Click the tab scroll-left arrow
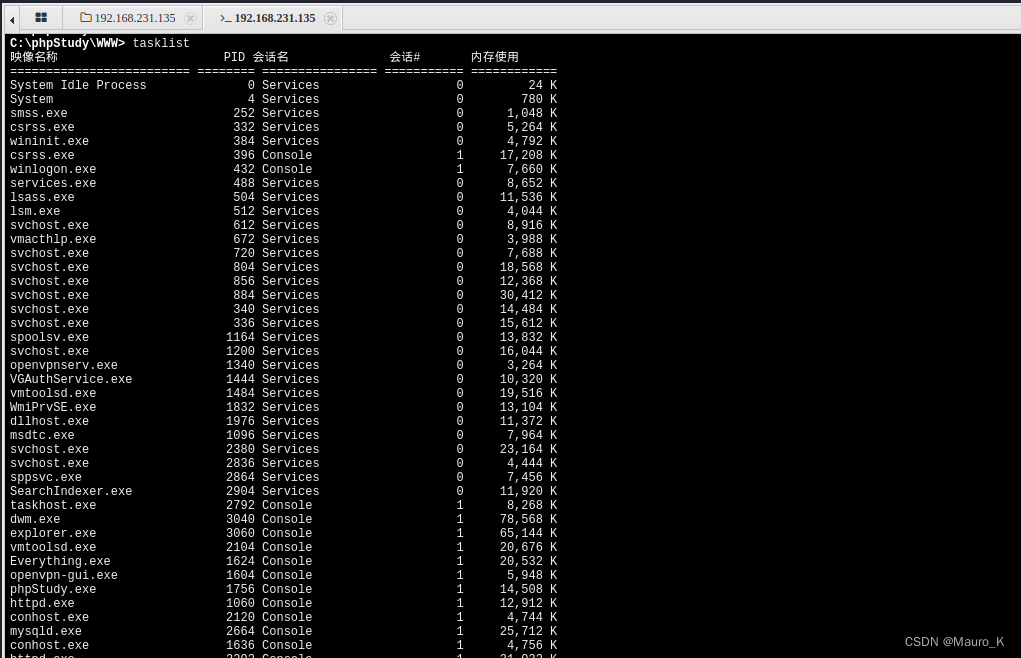The width and height of the screenshot is (1021, 658). pyautogui.click(x=12, y=20)
